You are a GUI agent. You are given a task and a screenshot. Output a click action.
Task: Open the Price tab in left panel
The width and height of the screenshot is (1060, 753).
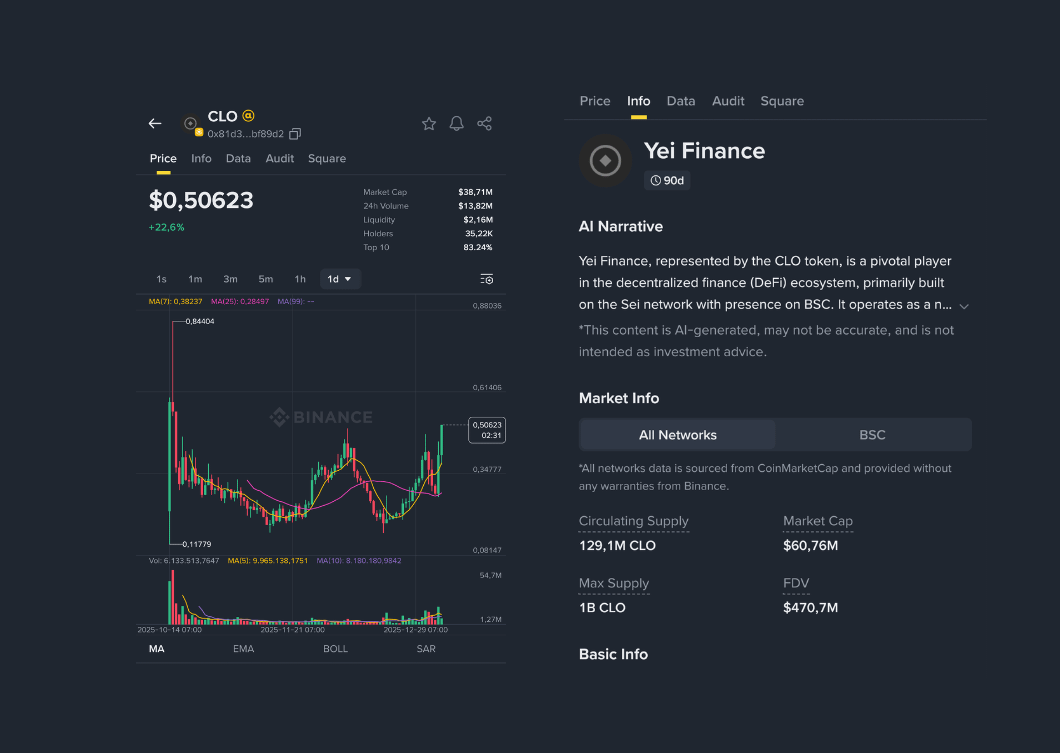pos(163,158)
